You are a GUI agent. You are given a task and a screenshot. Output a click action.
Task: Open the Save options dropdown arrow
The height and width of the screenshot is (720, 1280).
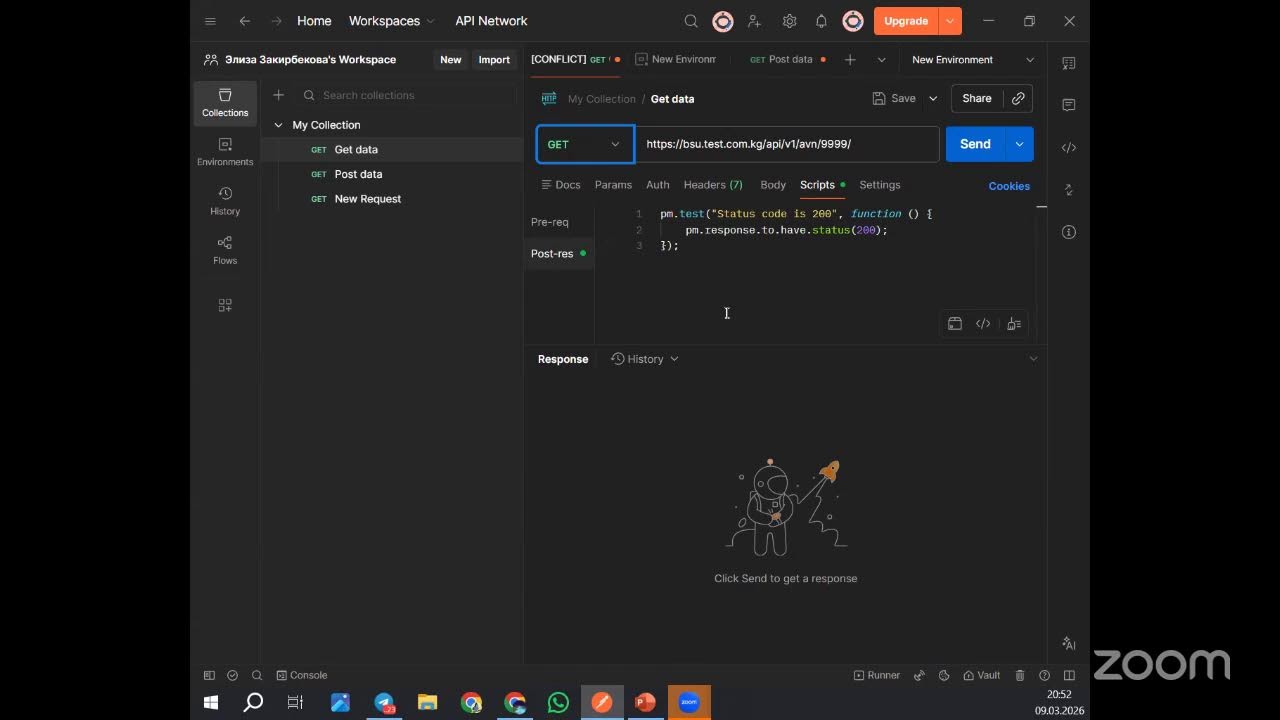[933, 99]
